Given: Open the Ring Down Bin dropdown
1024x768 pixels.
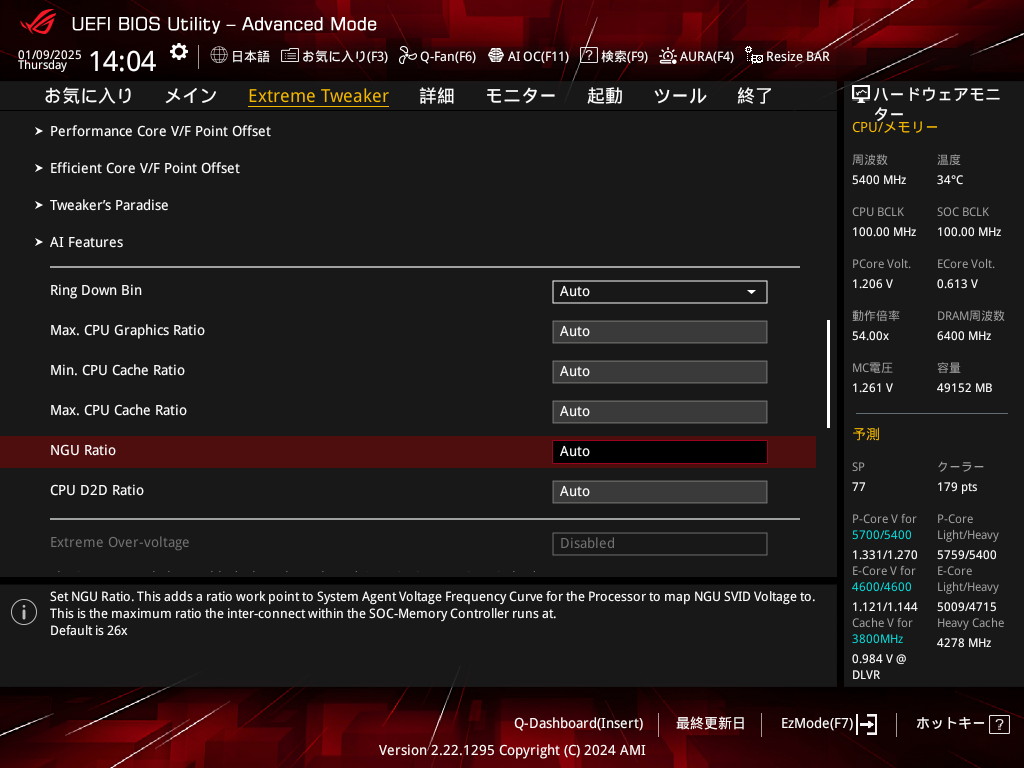Looking at the screenshot, I should [x=659, y=291].
